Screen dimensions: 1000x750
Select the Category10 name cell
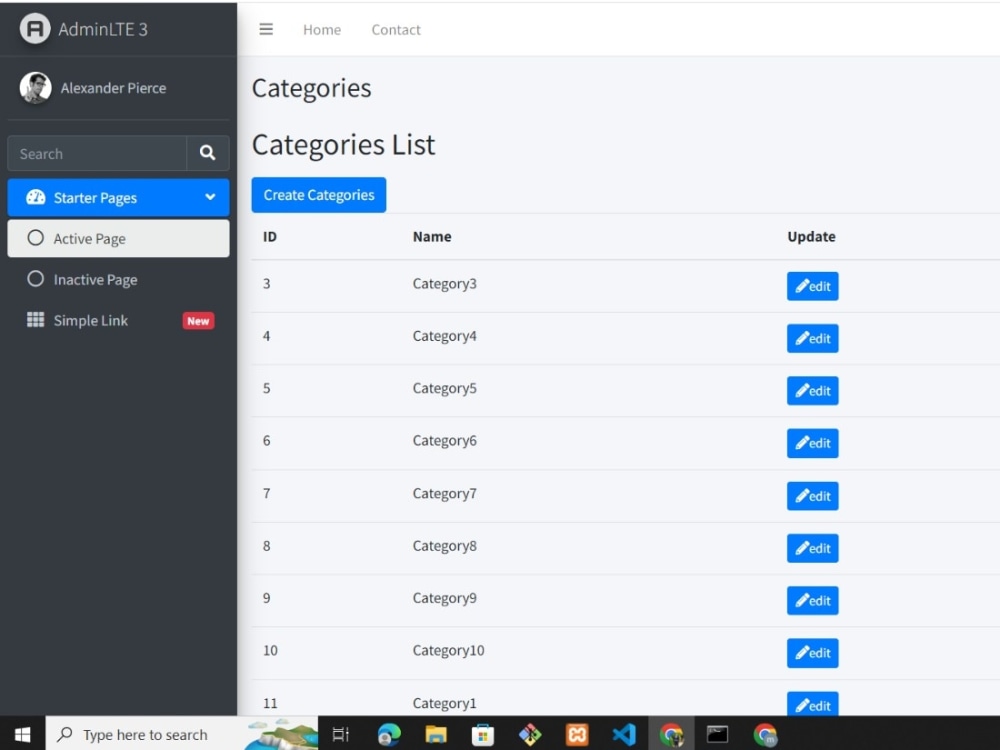tap(448, 651)
